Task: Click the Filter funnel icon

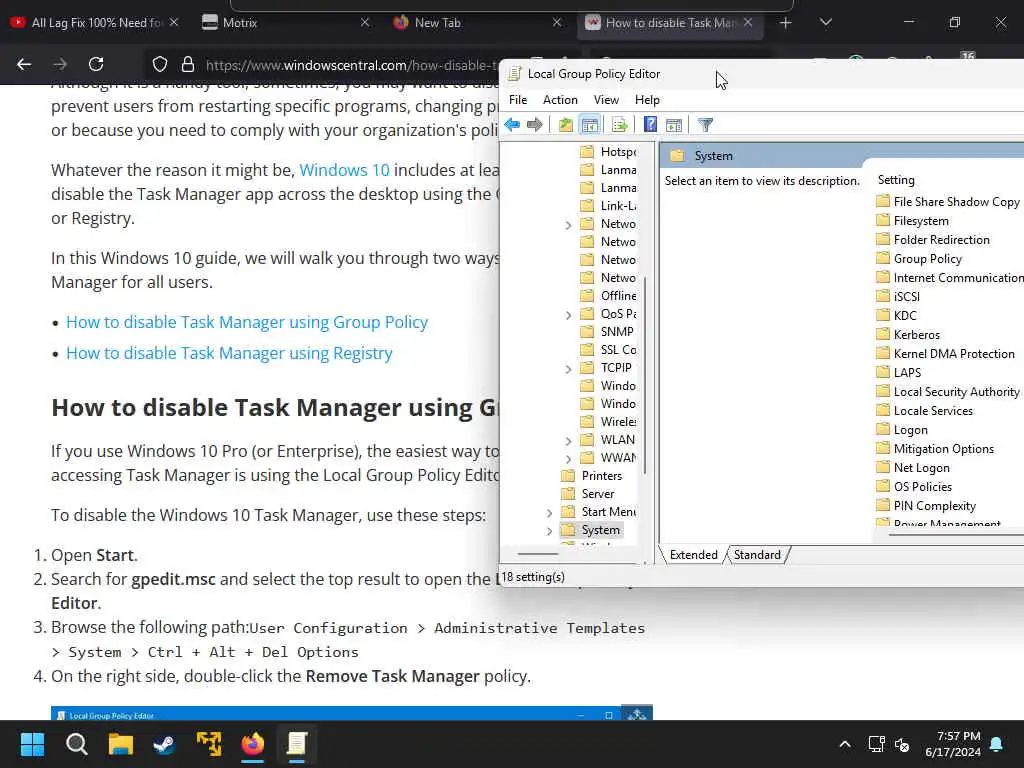Action: (x=705, y=124)
